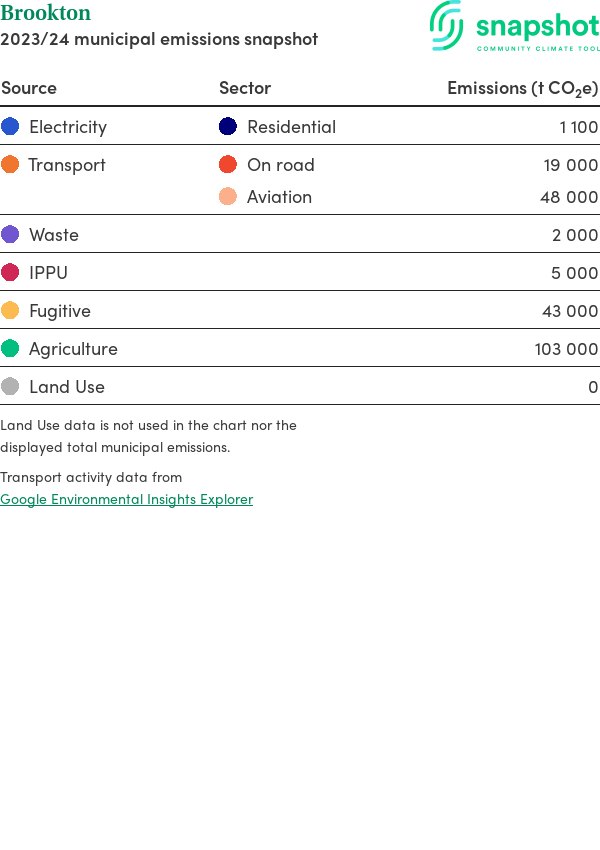
Task: Click the Snapshot logo icon
Action: pyautogui.click(x=447, y=25)
